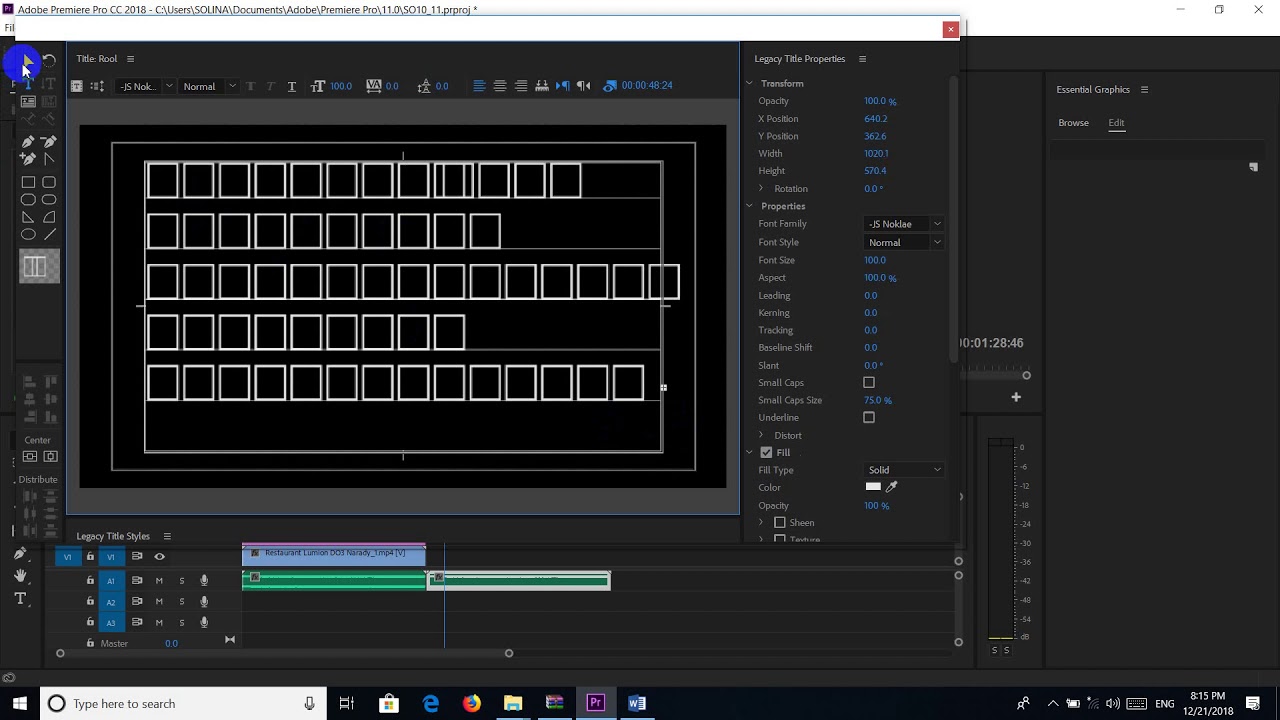Viewport: 1280px width, 720px height.
Task: Solo audio track A2
Action: (x=181, y=601)
